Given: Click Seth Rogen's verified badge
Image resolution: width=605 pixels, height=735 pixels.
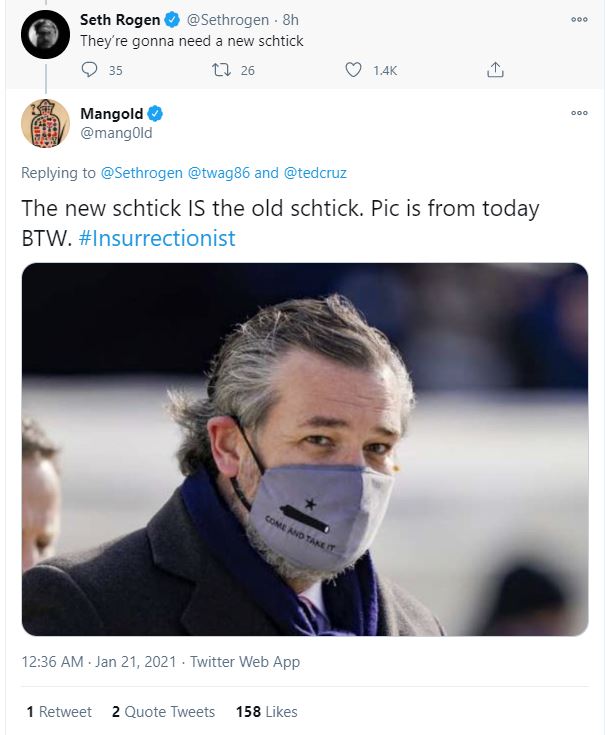Looking at the screenshot, I should (173, 20).
